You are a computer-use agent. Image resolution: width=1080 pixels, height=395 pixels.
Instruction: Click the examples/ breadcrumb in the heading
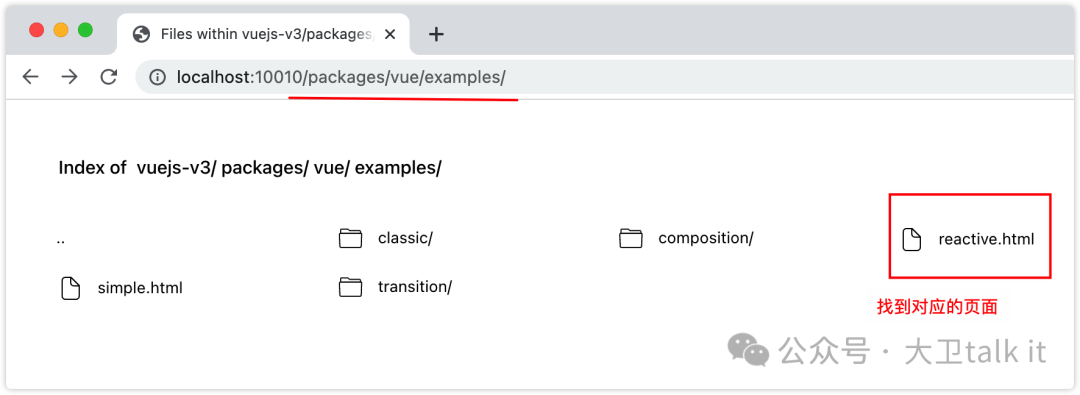click(x=398, y=168)
